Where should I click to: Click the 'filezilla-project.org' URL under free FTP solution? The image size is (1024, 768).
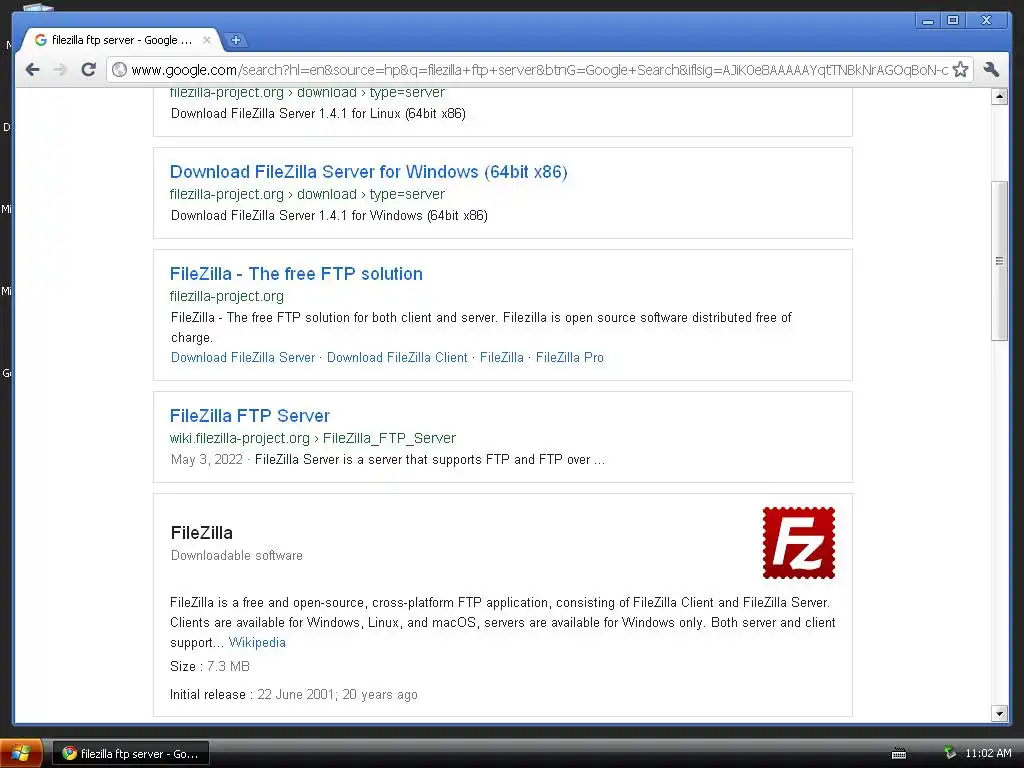click(227, 296)
